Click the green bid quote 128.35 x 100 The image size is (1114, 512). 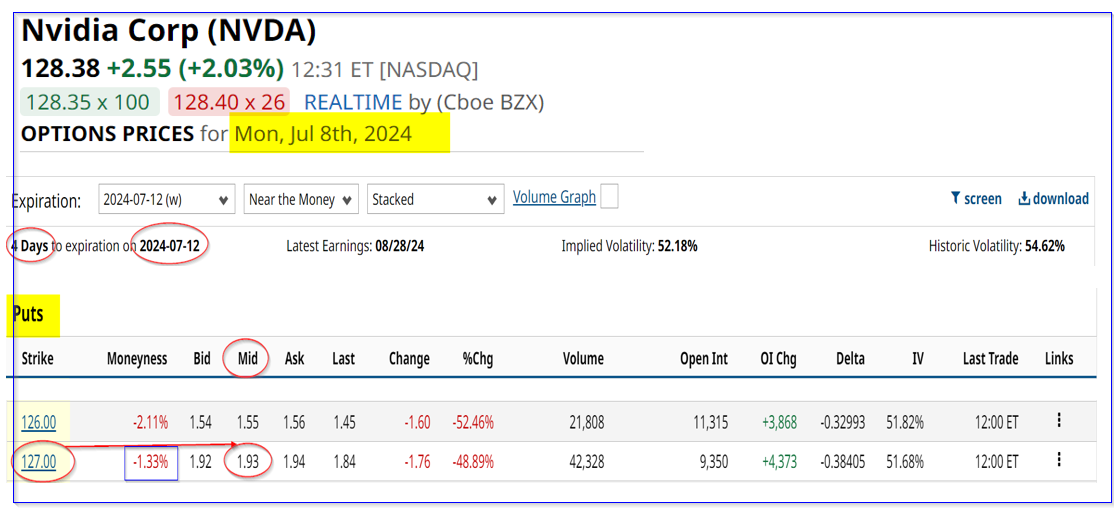pyautogui.click(x=88, y=102)
